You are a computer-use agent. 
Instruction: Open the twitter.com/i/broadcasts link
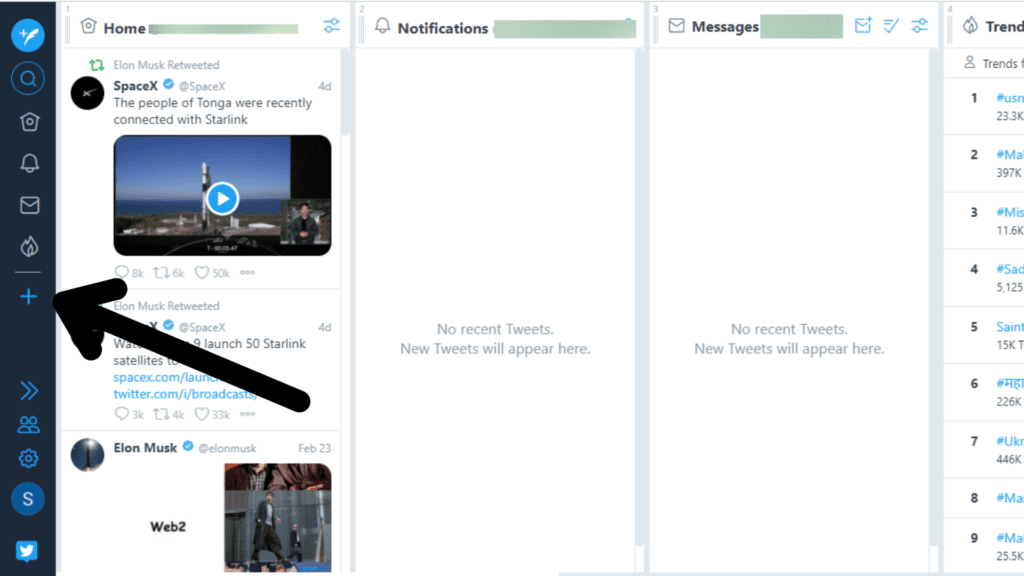(185, 394)
